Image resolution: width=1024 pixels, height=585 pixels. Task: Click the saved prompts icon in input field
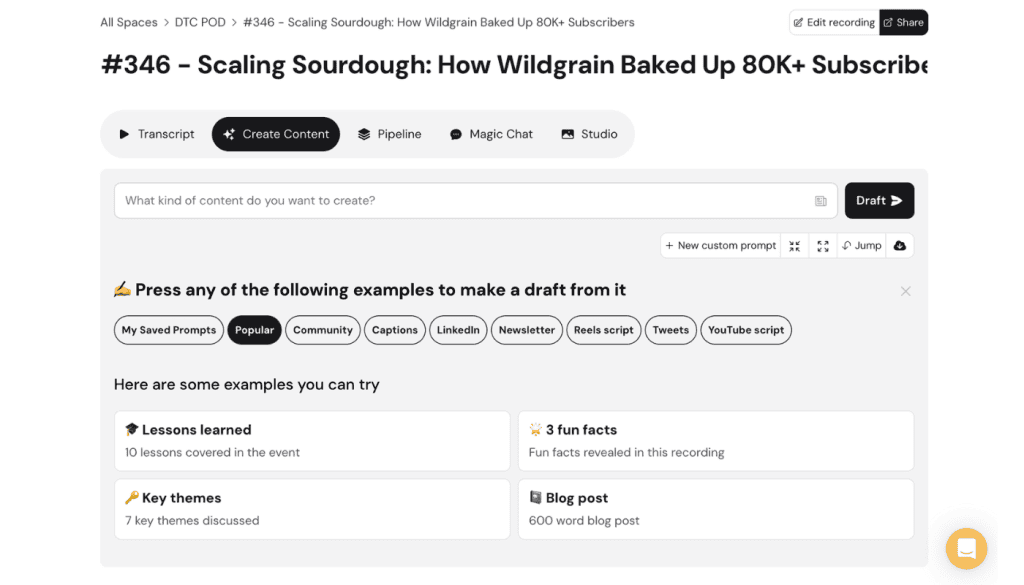tap(821, 201)
